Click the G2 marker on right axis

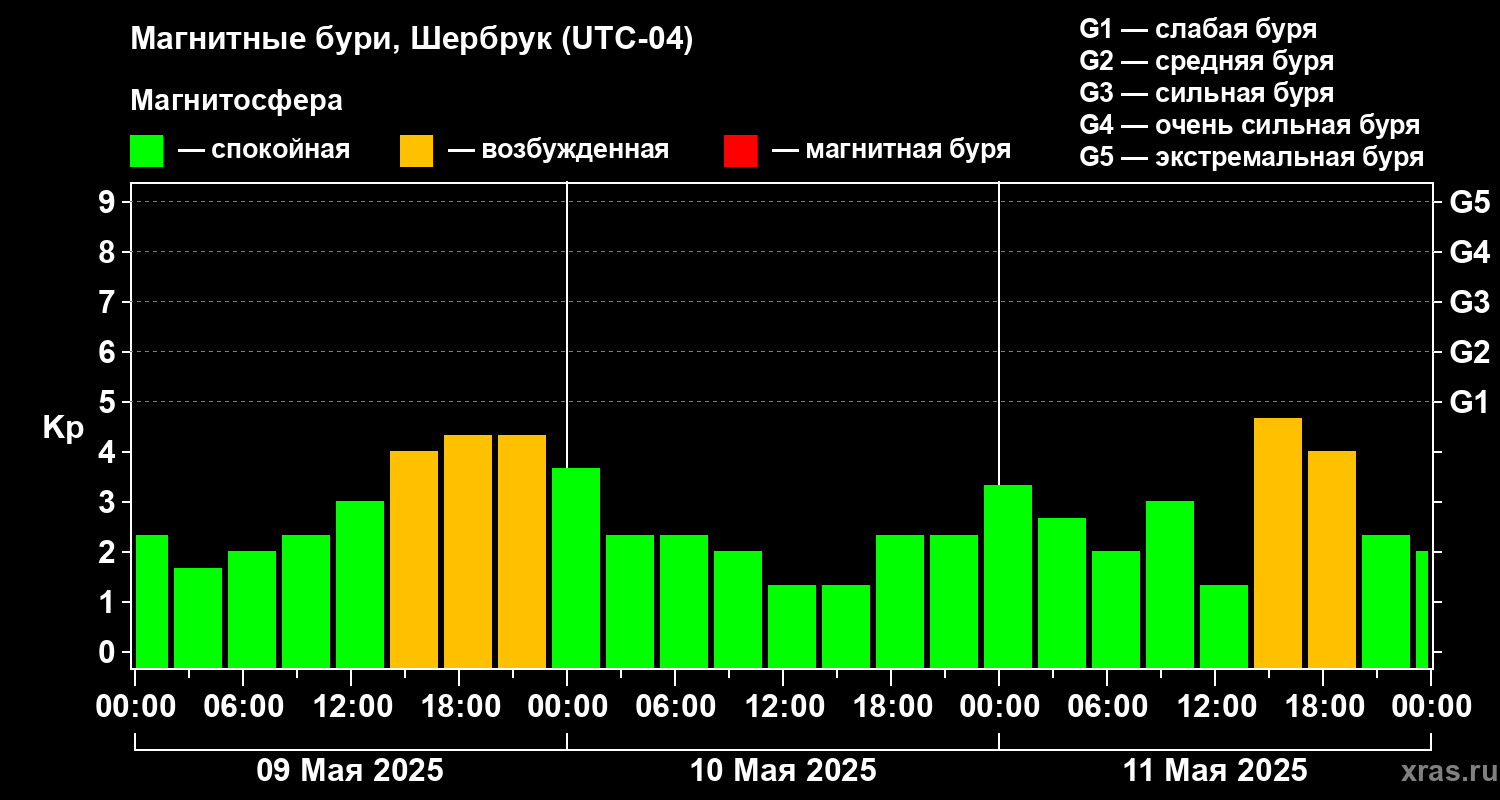pos(1469,352)
